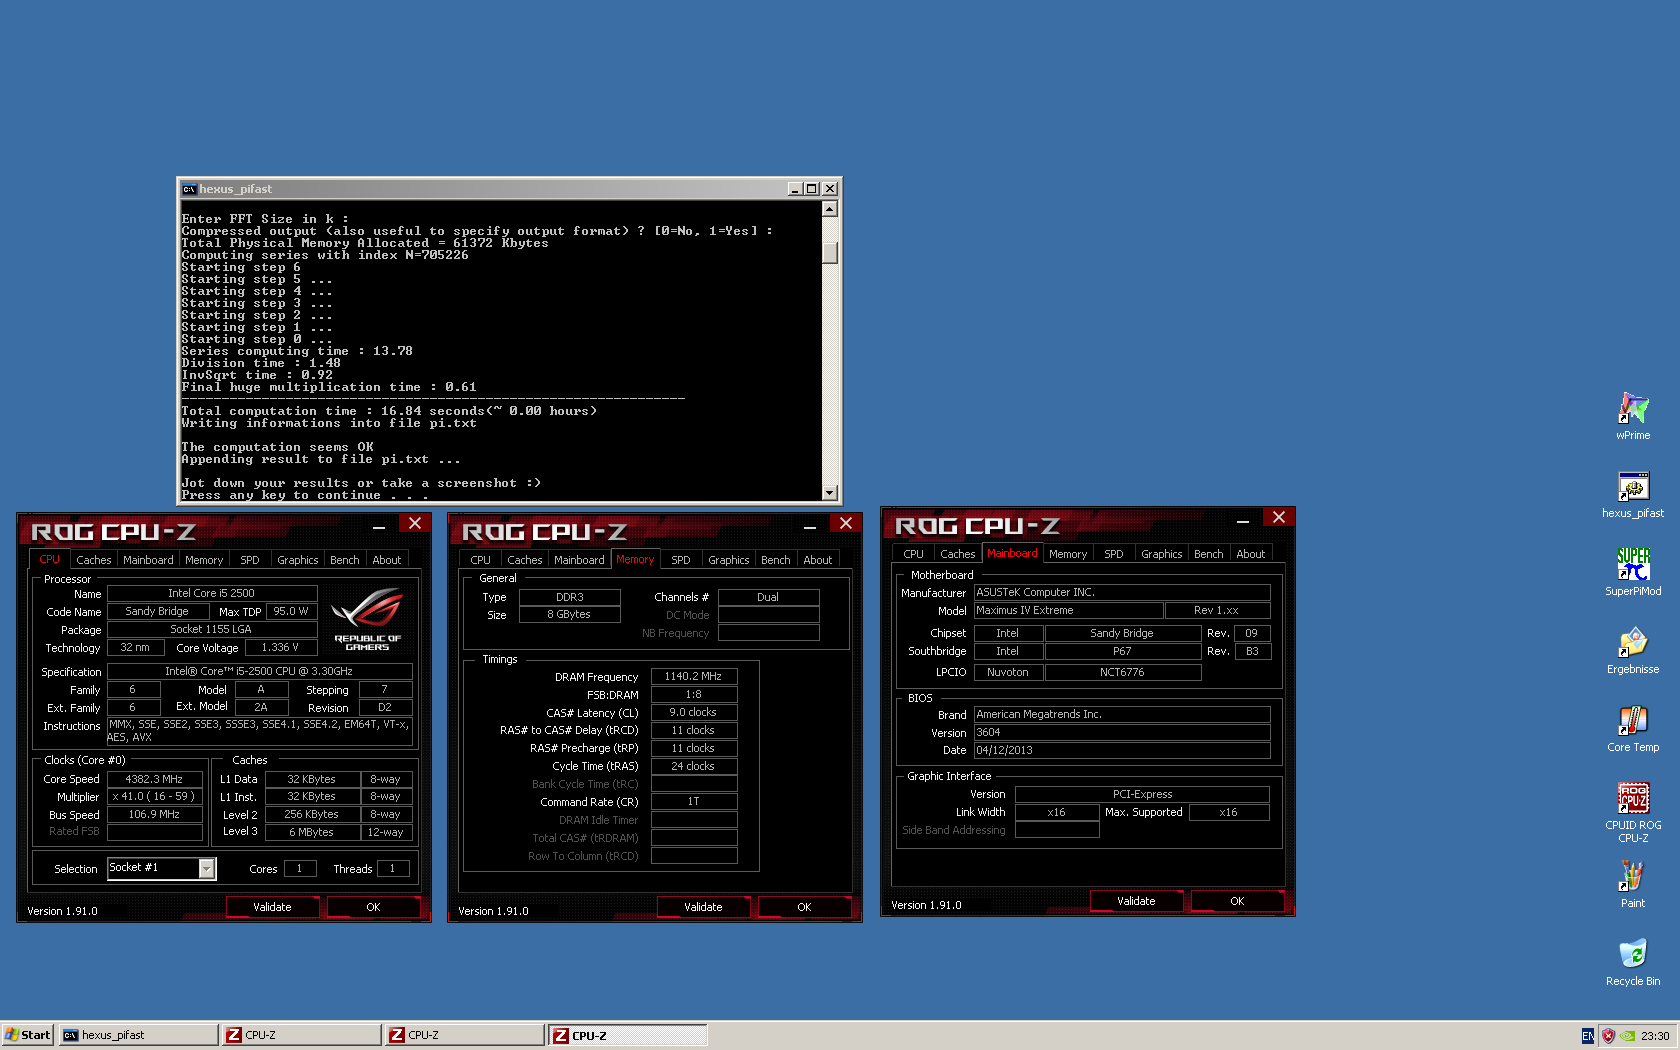Switch to CPU tab in Memory window
The height and width of the screenshot is (1050, 1680).
pos(481,560)
